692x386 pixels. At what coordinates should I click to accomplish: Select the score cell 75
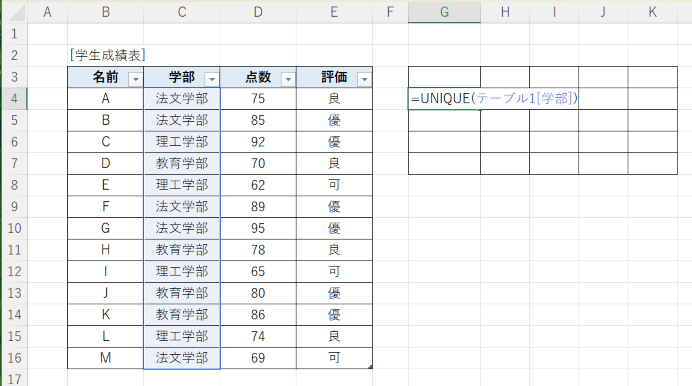tap(258, 98)
